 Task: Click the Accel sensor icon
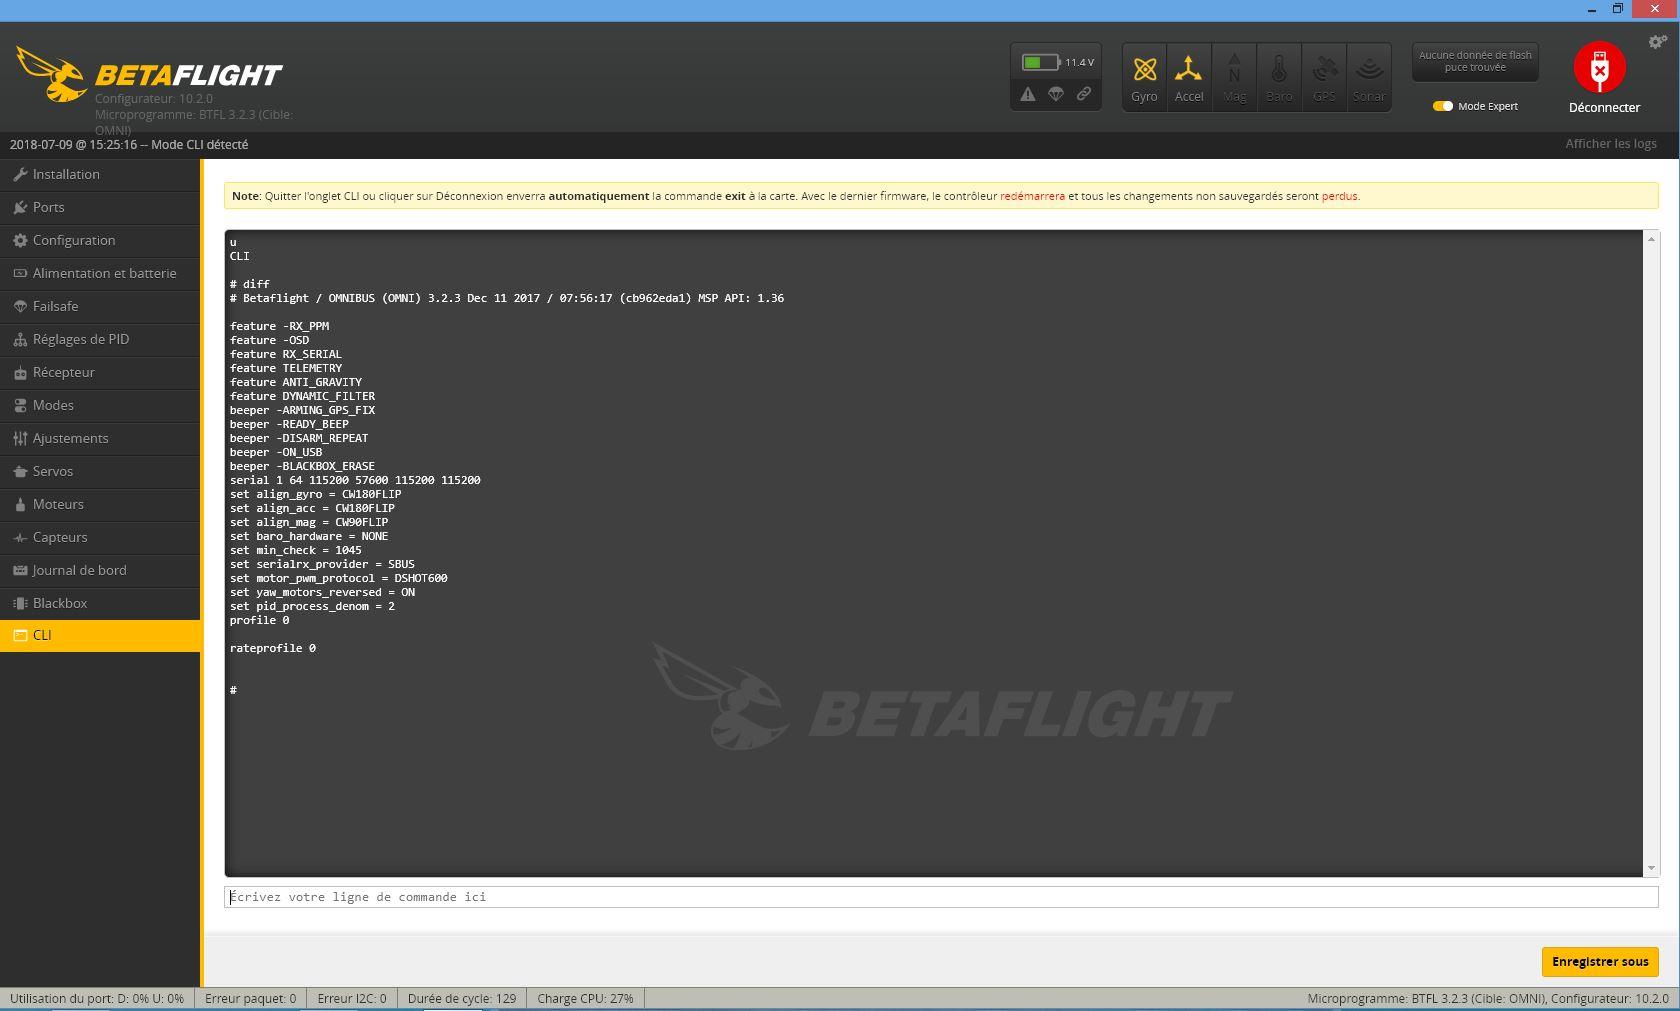click(1188, 70)
